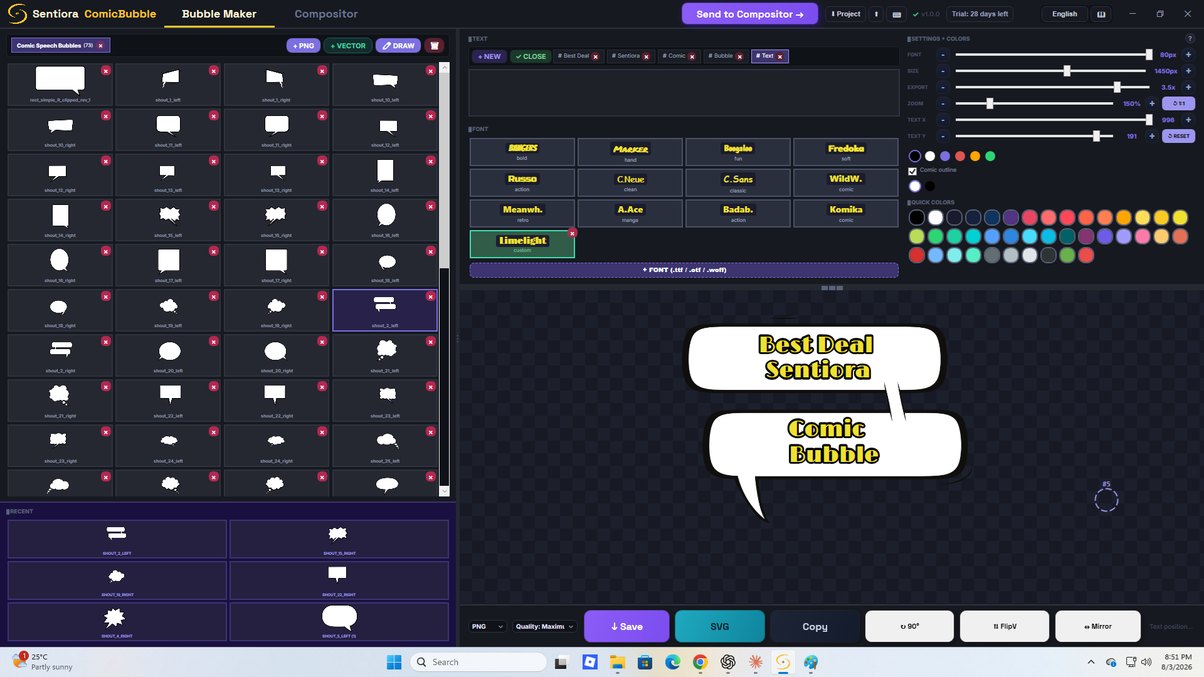1204x677 pixels.
Task: Select the SHOUT_15_RIGHT recent bubble
Action: [338, 539]
